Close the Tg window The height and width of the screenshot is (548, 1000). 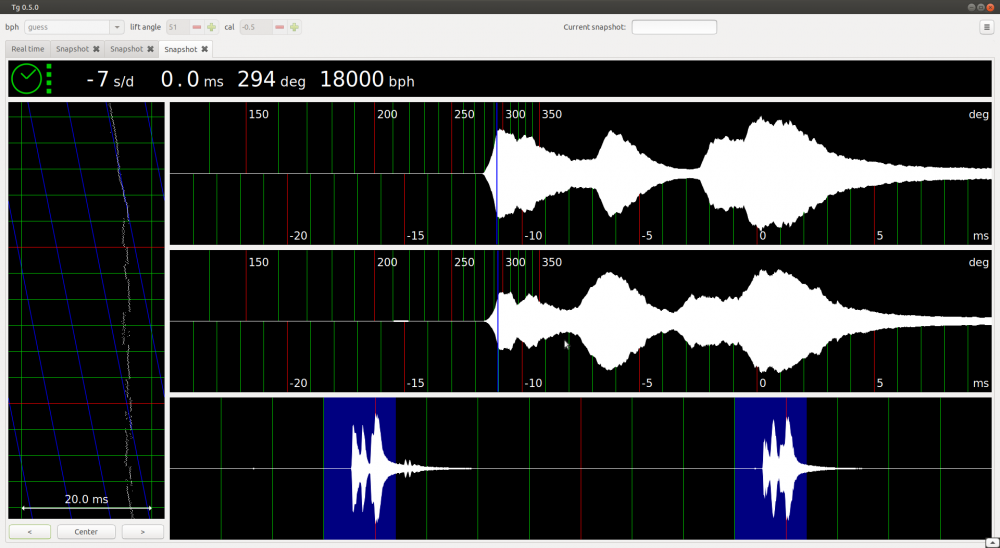click(990, 7)
